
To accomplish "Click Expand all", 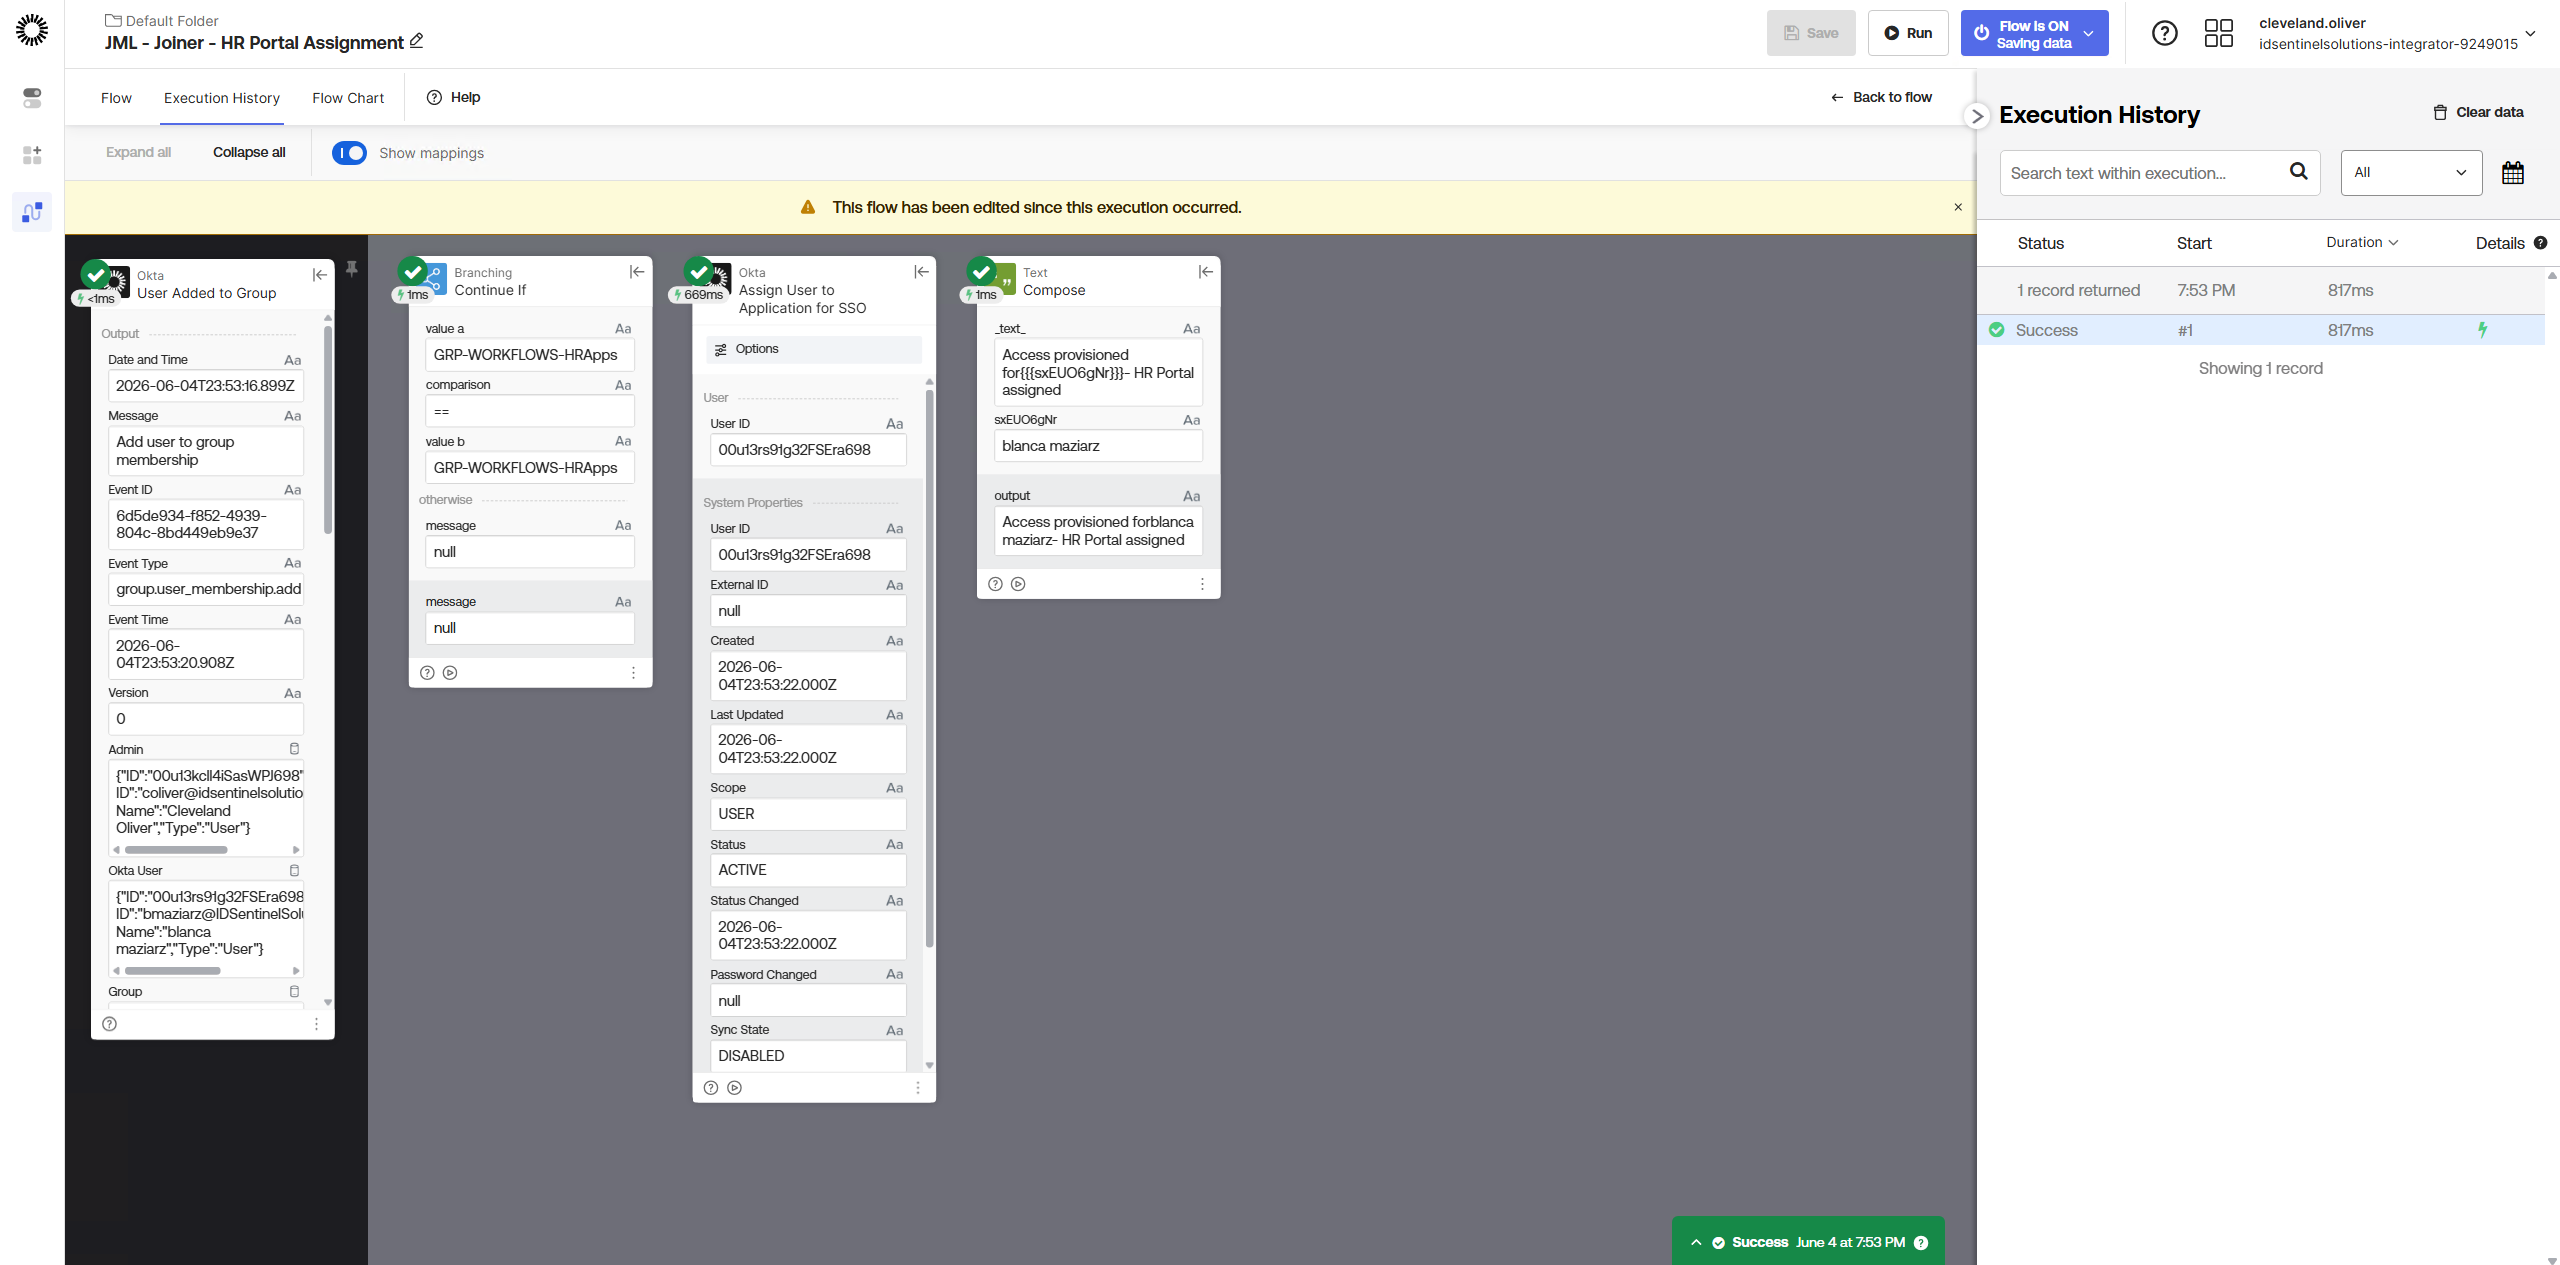I will point(138,152).
